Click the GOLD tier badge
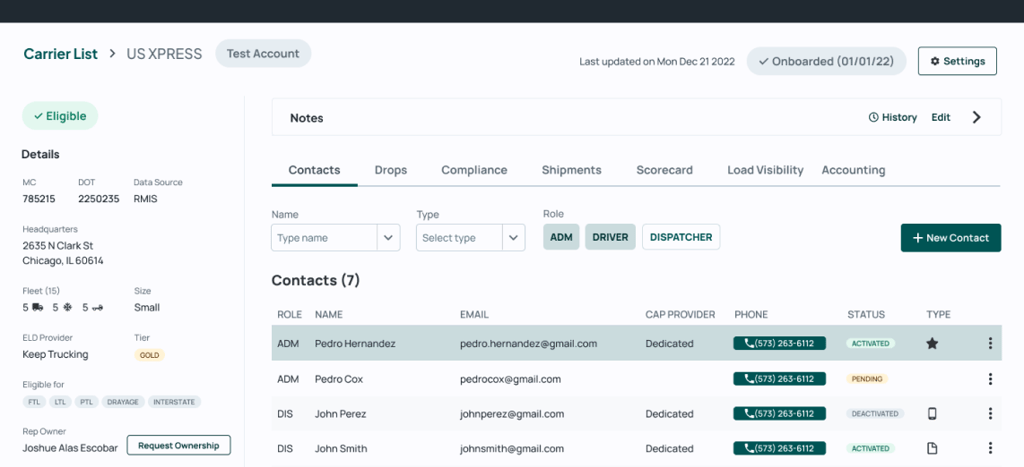Viewport: 1024px width, 467px height. click(150, 355)
